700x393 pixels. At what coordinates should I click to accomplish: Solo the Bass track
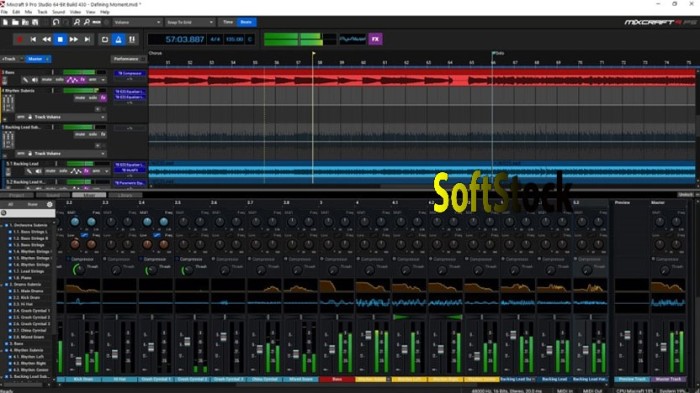[59, 79]
